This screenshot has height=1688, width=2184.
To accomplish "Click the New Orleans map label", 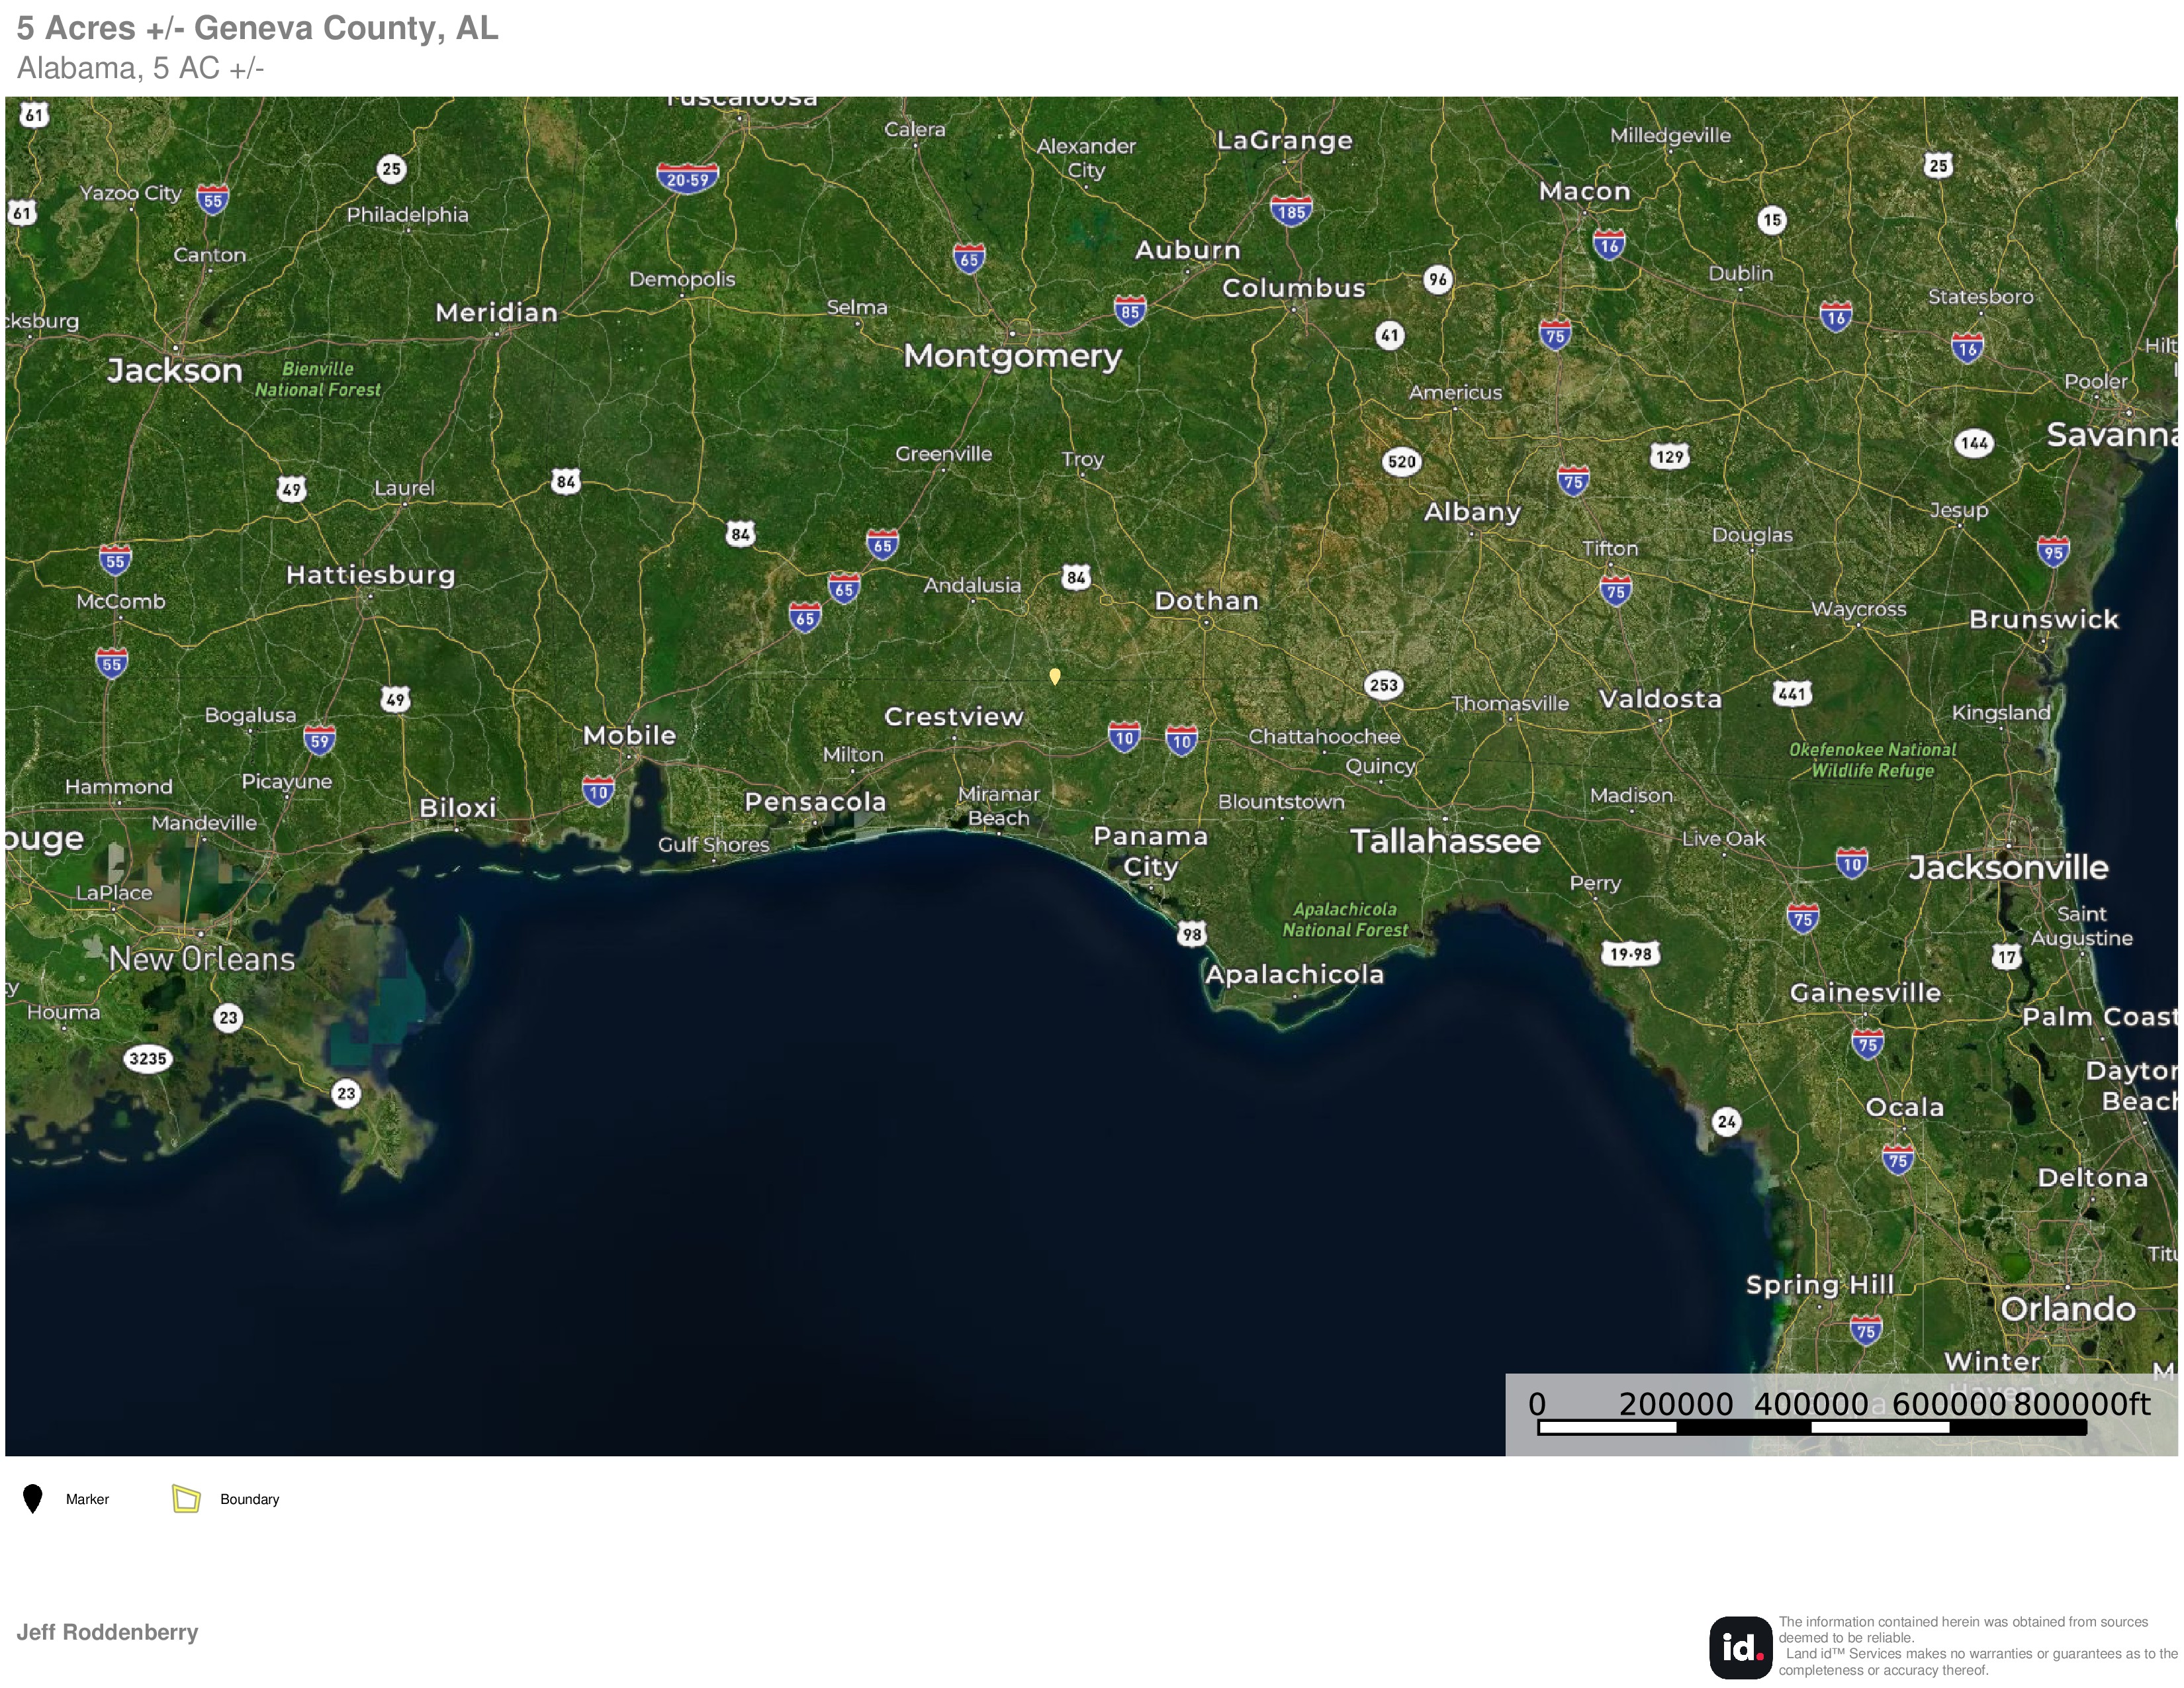I will (202, 959).
